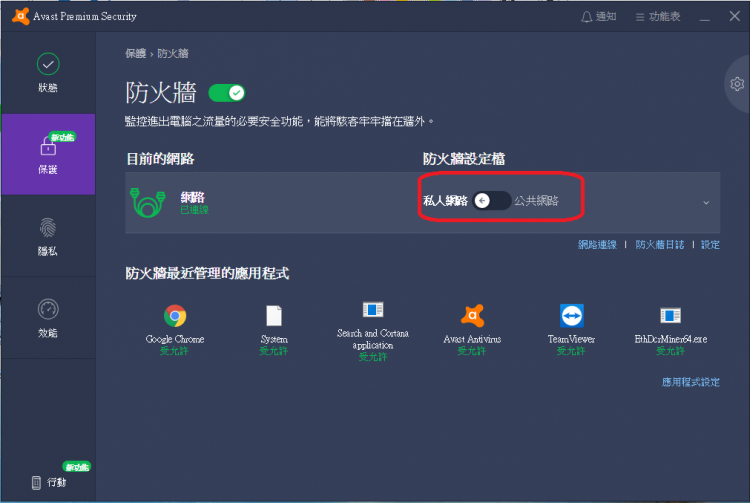Image resolution: width=750 pixels, height=503 pixels.
Task: Switch to the 隱私 sidebar tab
Action: pos(47,236)
